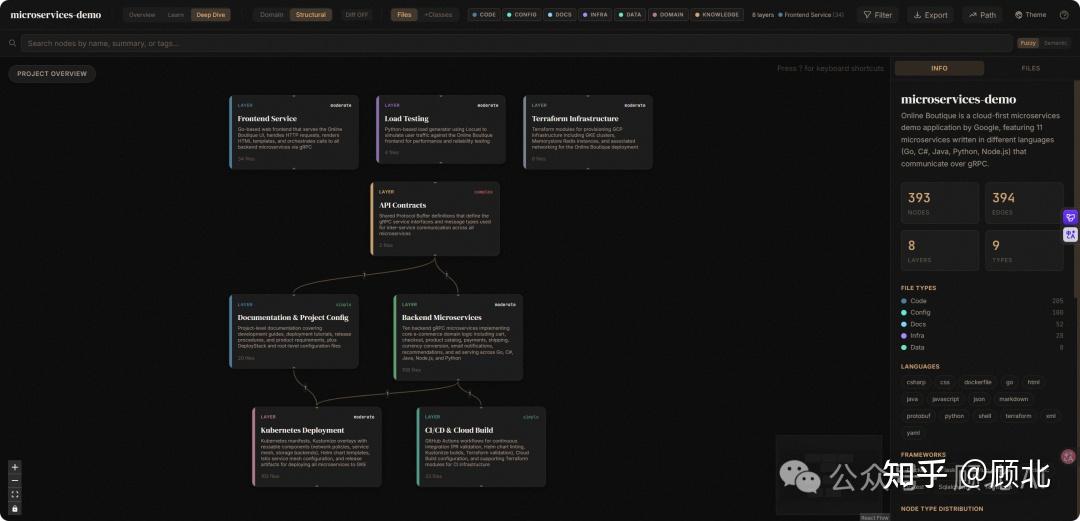Open the Documentation & Project Config card
The image size is (1080, 521).
(x=294, y=331)
